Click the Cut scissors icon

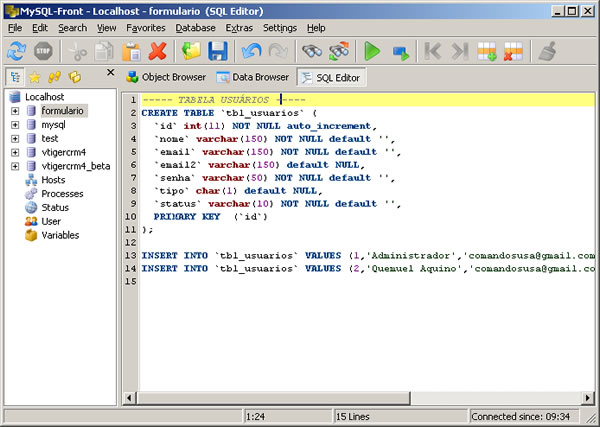[78, 51]
